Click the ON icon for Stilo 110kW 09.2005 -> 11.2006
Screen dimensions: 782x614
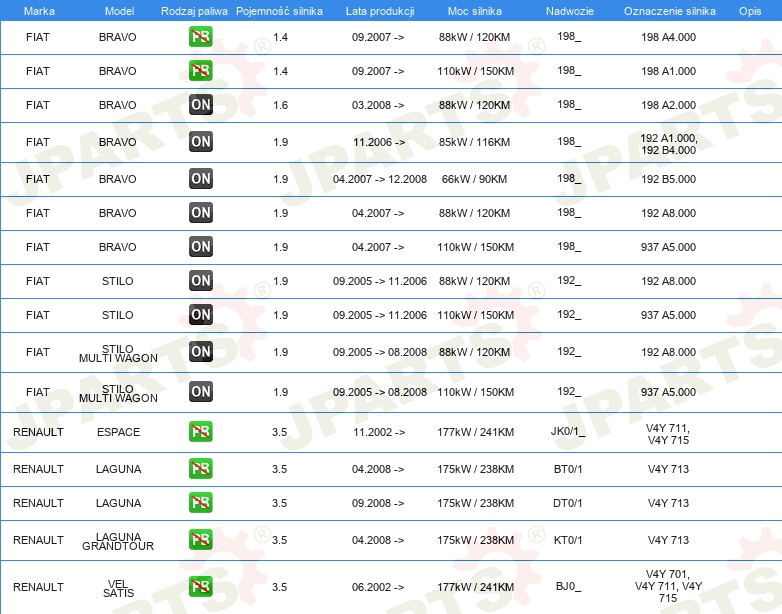(x=200, y=314)
